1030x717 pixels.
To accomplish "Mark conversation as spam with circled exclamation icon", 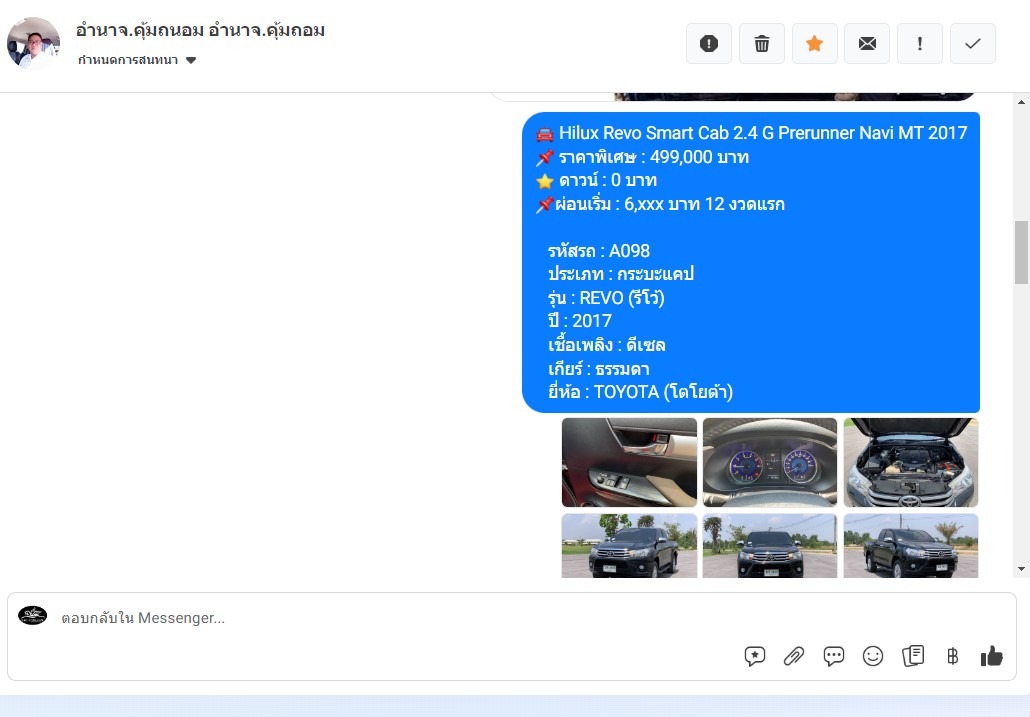I will [x=709, y=44].
